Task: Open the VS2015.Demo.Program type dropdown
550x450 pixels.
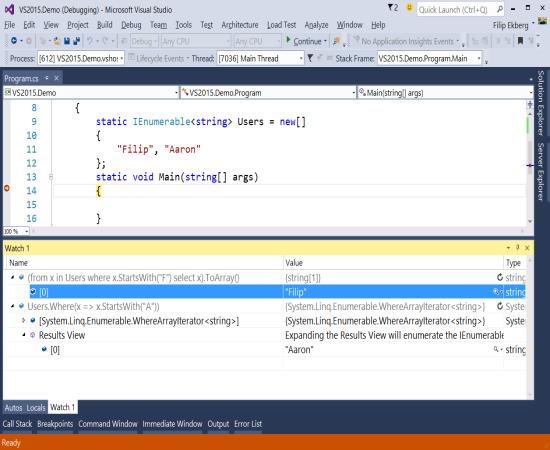Action: point(268,93)
